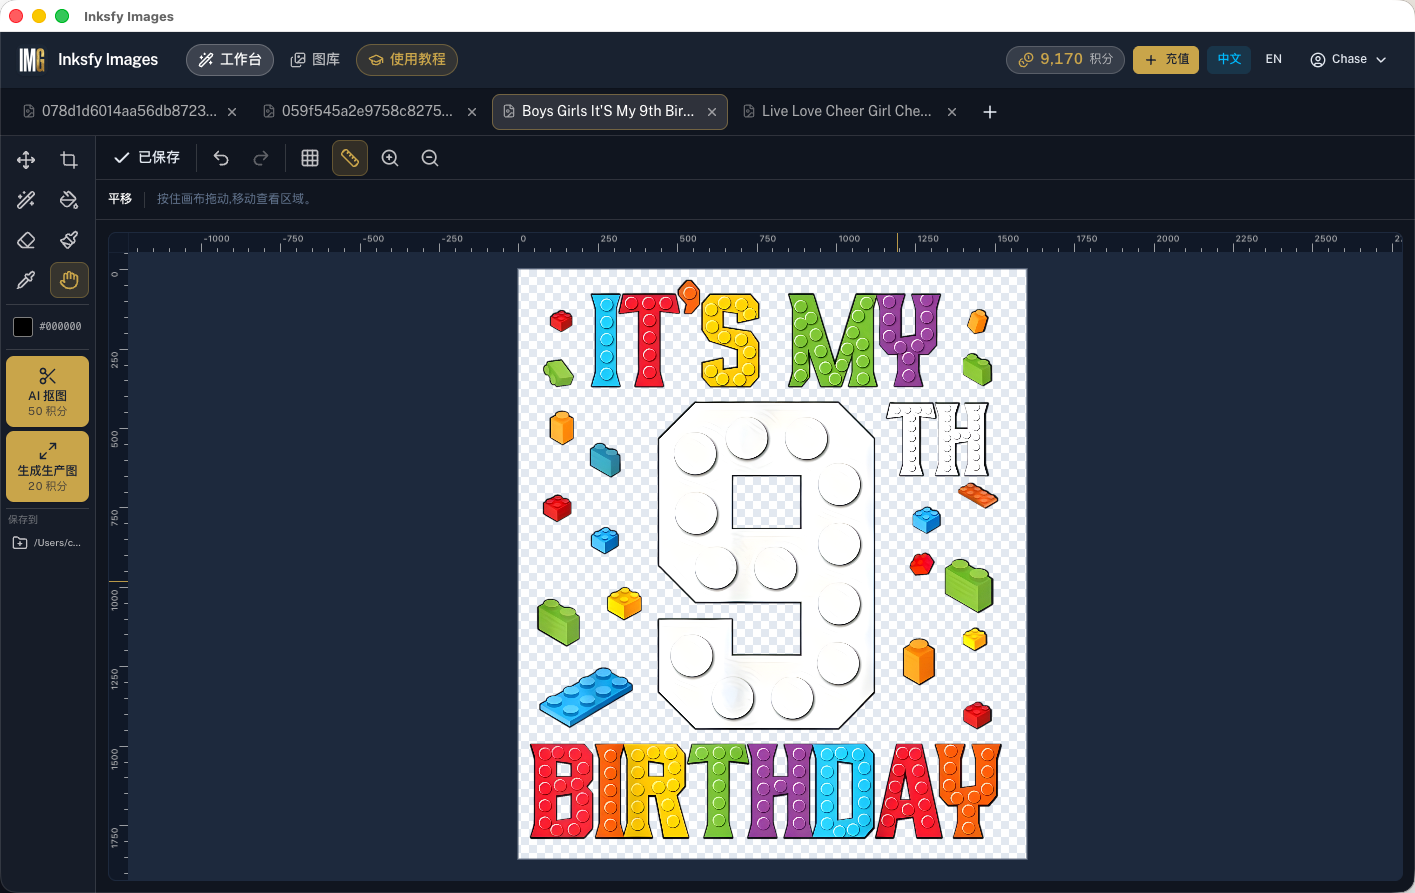The image size is (1415, 893).
Task: Toggle the ruler display
Action: coord(350,158)
